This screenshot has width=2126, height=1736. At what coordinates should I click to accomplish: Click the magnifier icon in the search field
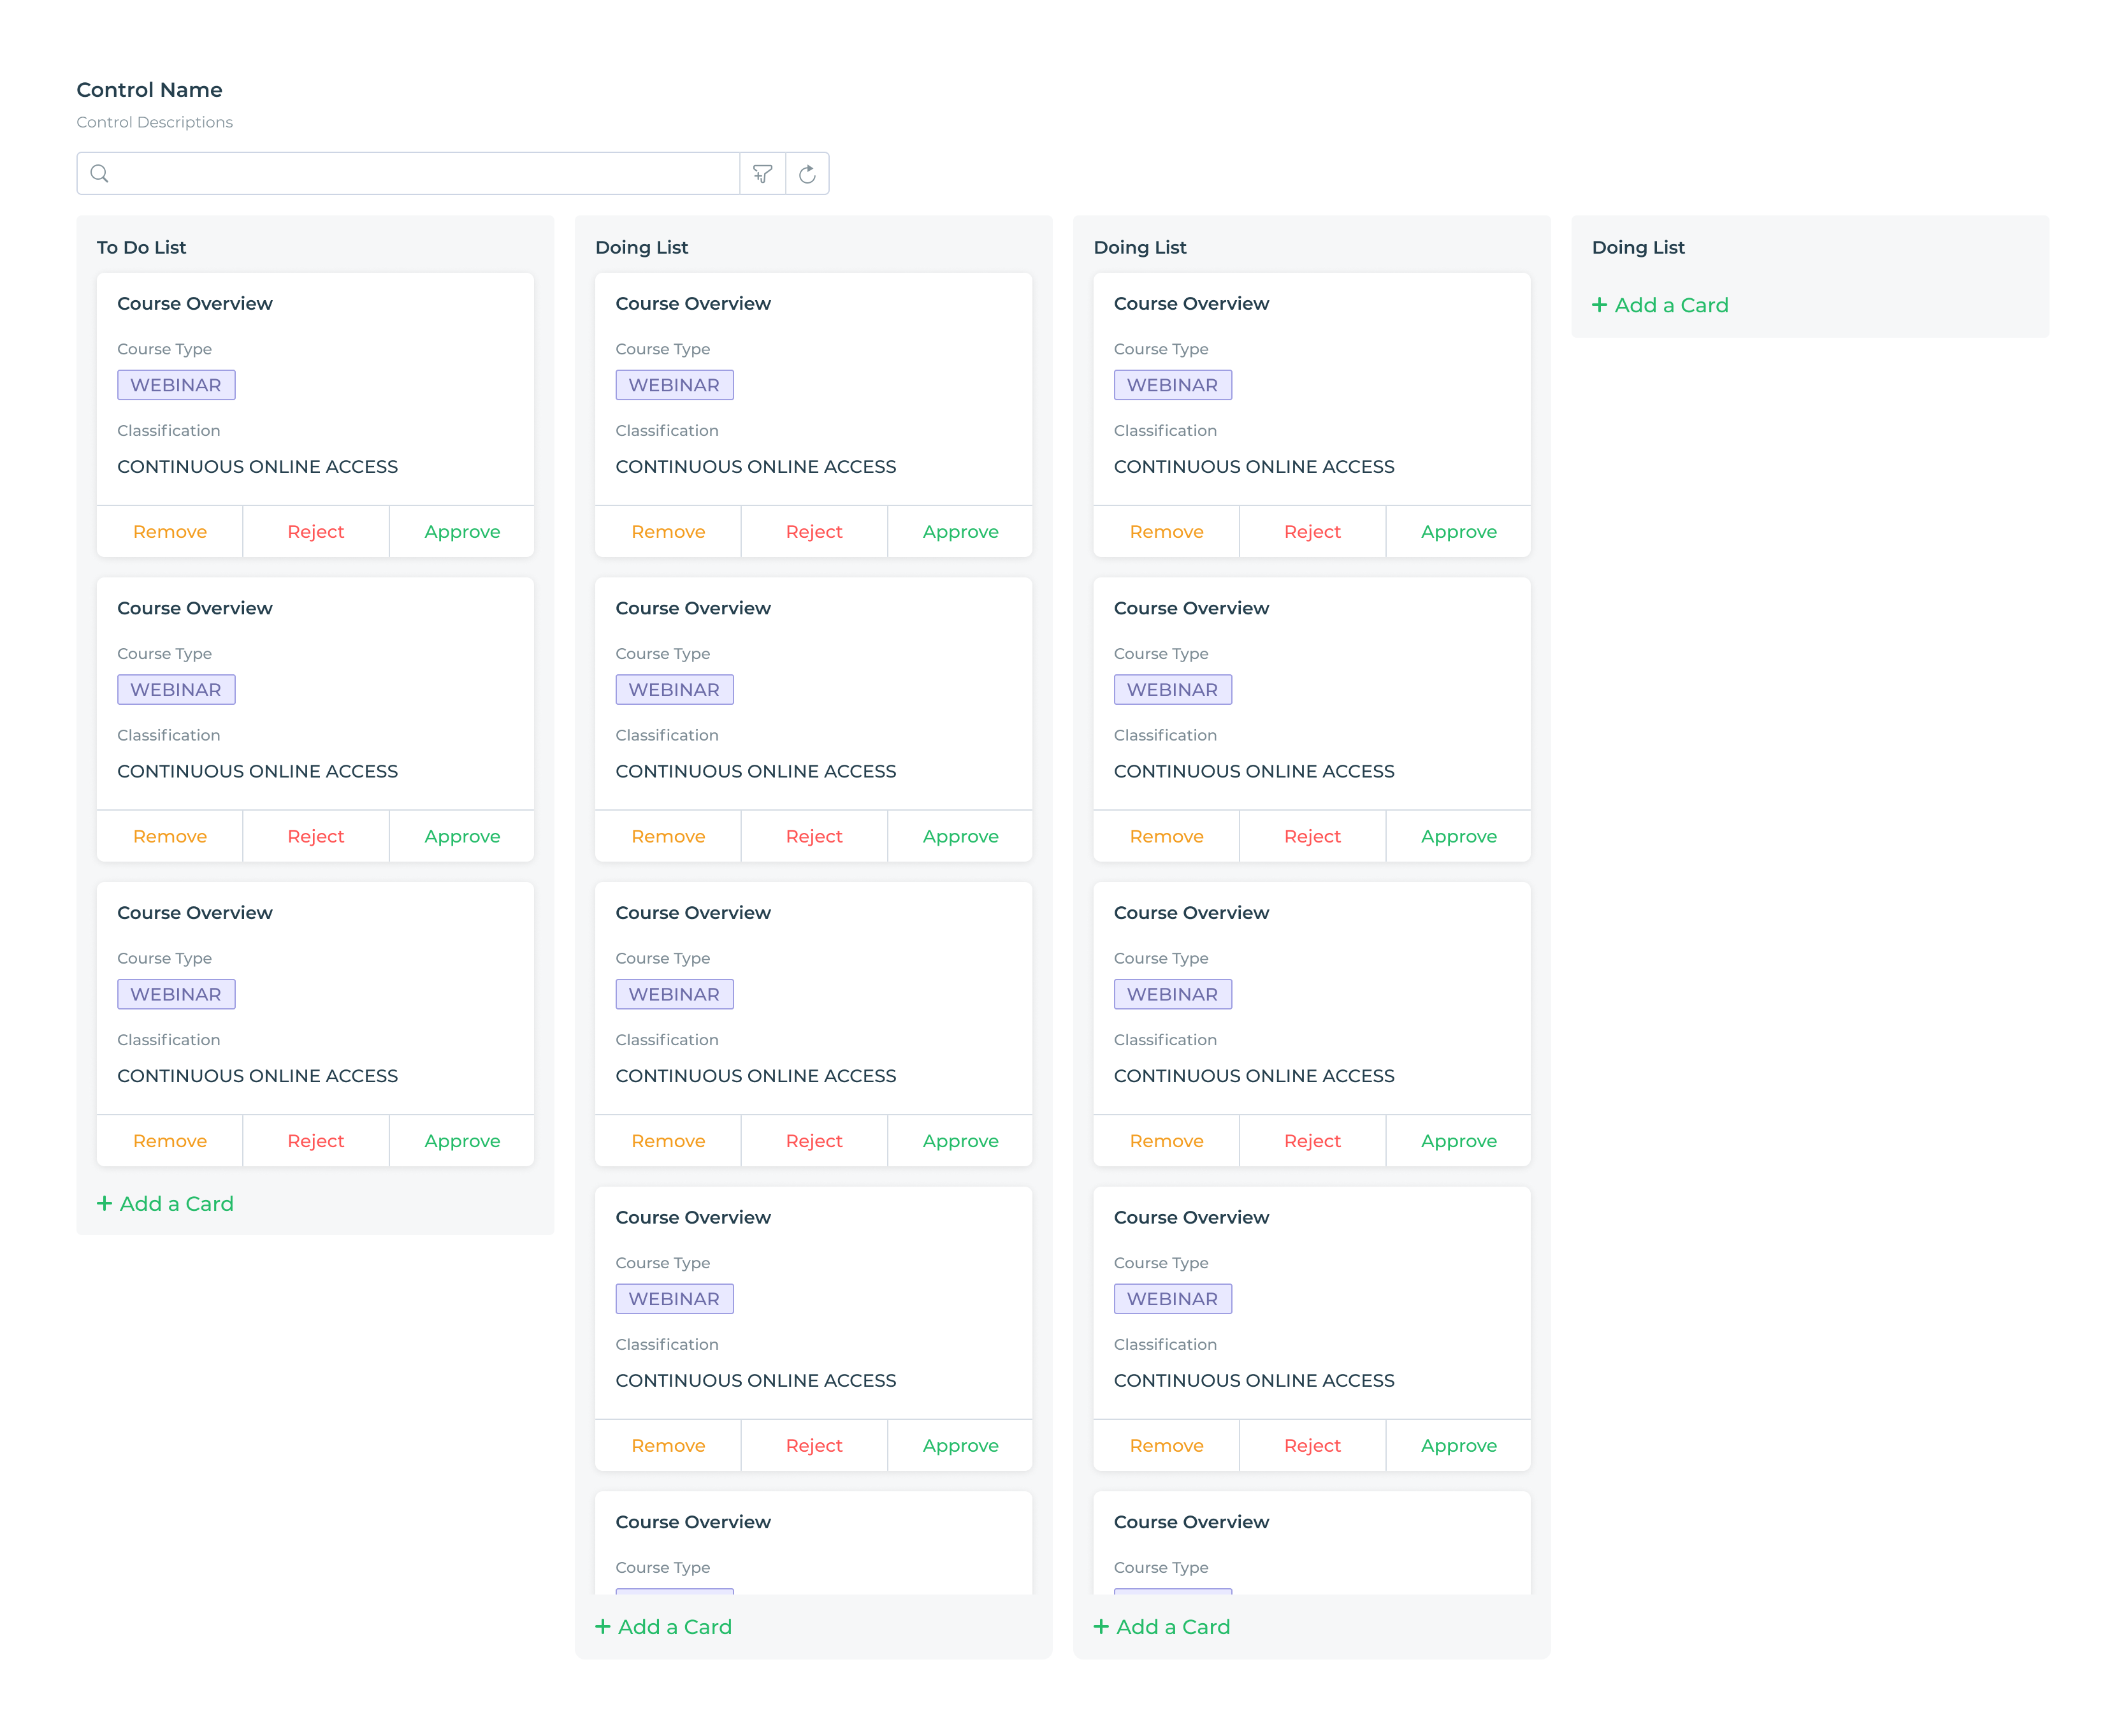coord(100,173)
